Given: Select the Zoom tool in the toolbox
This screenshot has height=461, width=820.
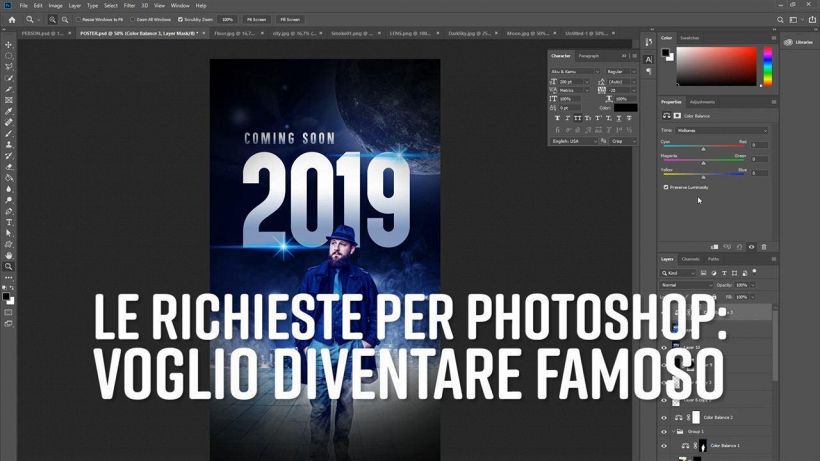Looking at the screenshot, I should coord(9,266).
